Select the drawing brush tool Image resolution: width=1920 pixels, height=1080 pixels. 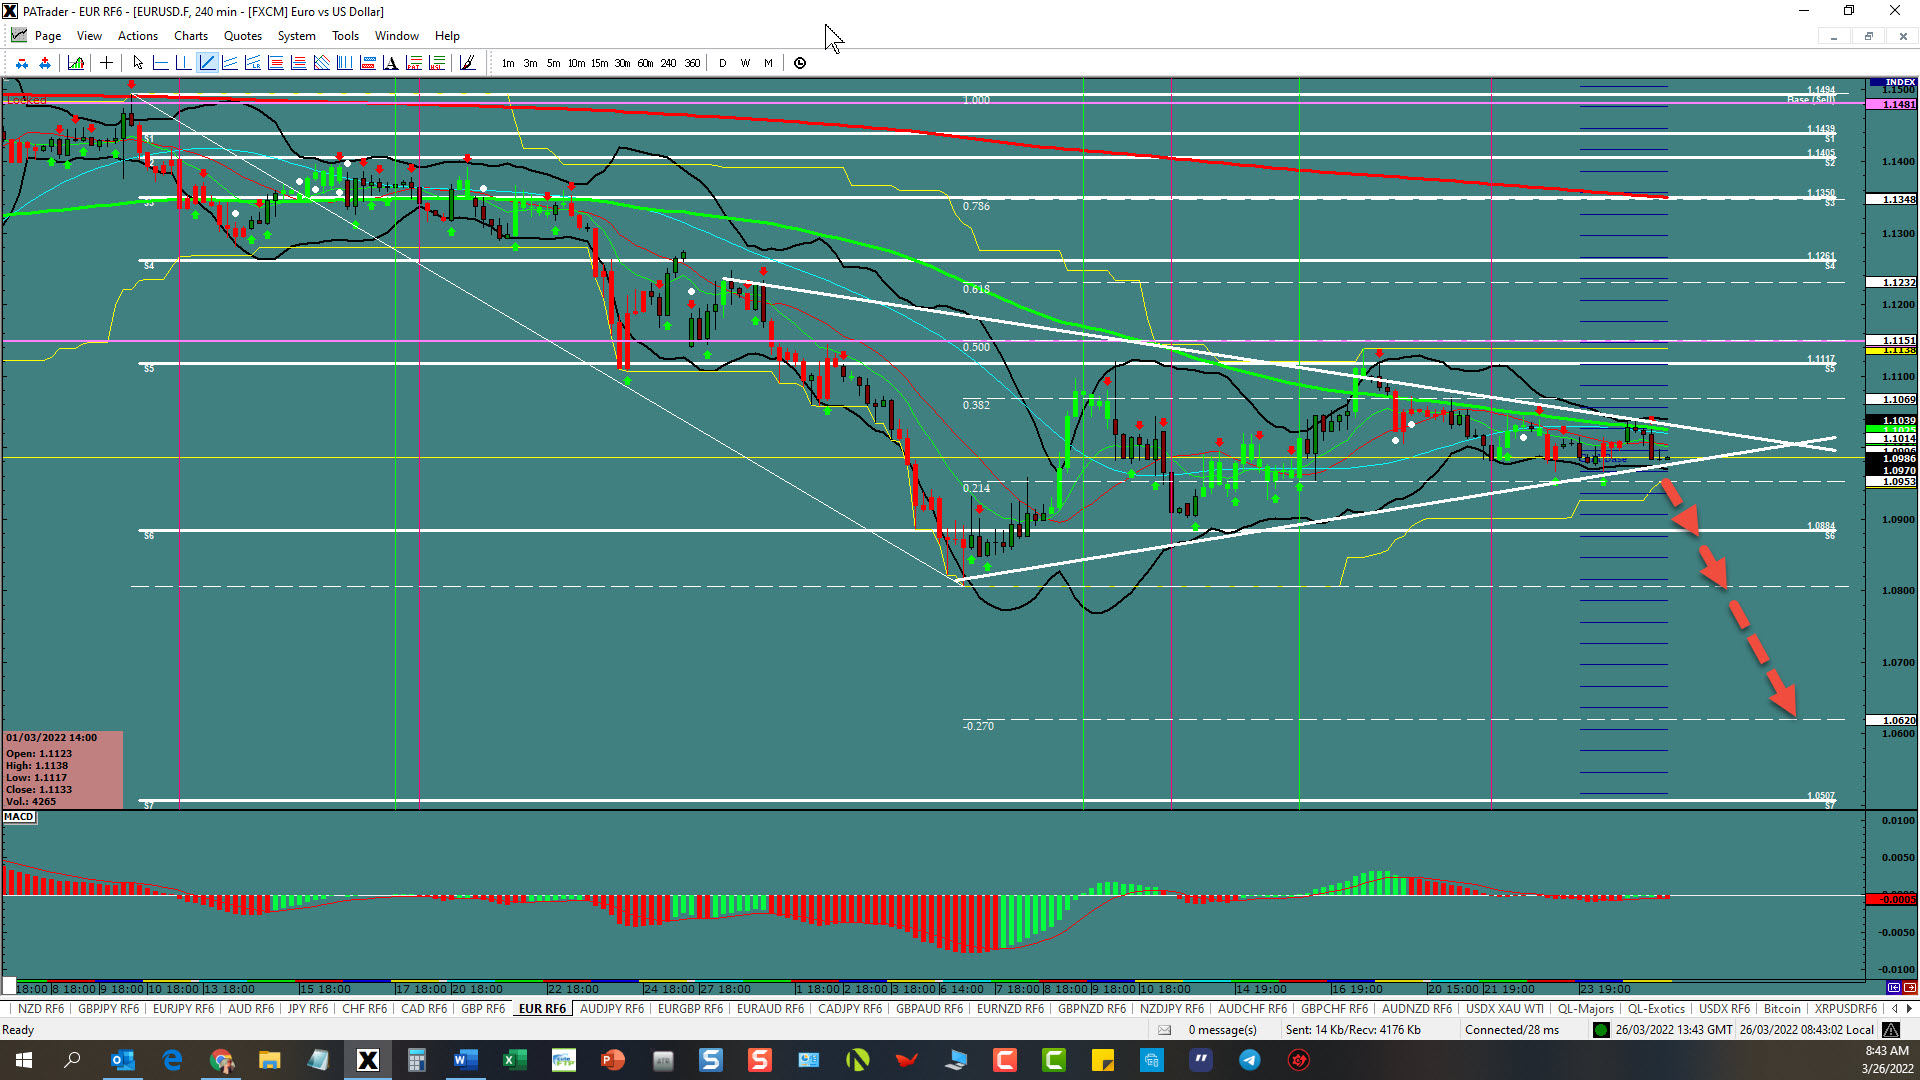[467, 63]
